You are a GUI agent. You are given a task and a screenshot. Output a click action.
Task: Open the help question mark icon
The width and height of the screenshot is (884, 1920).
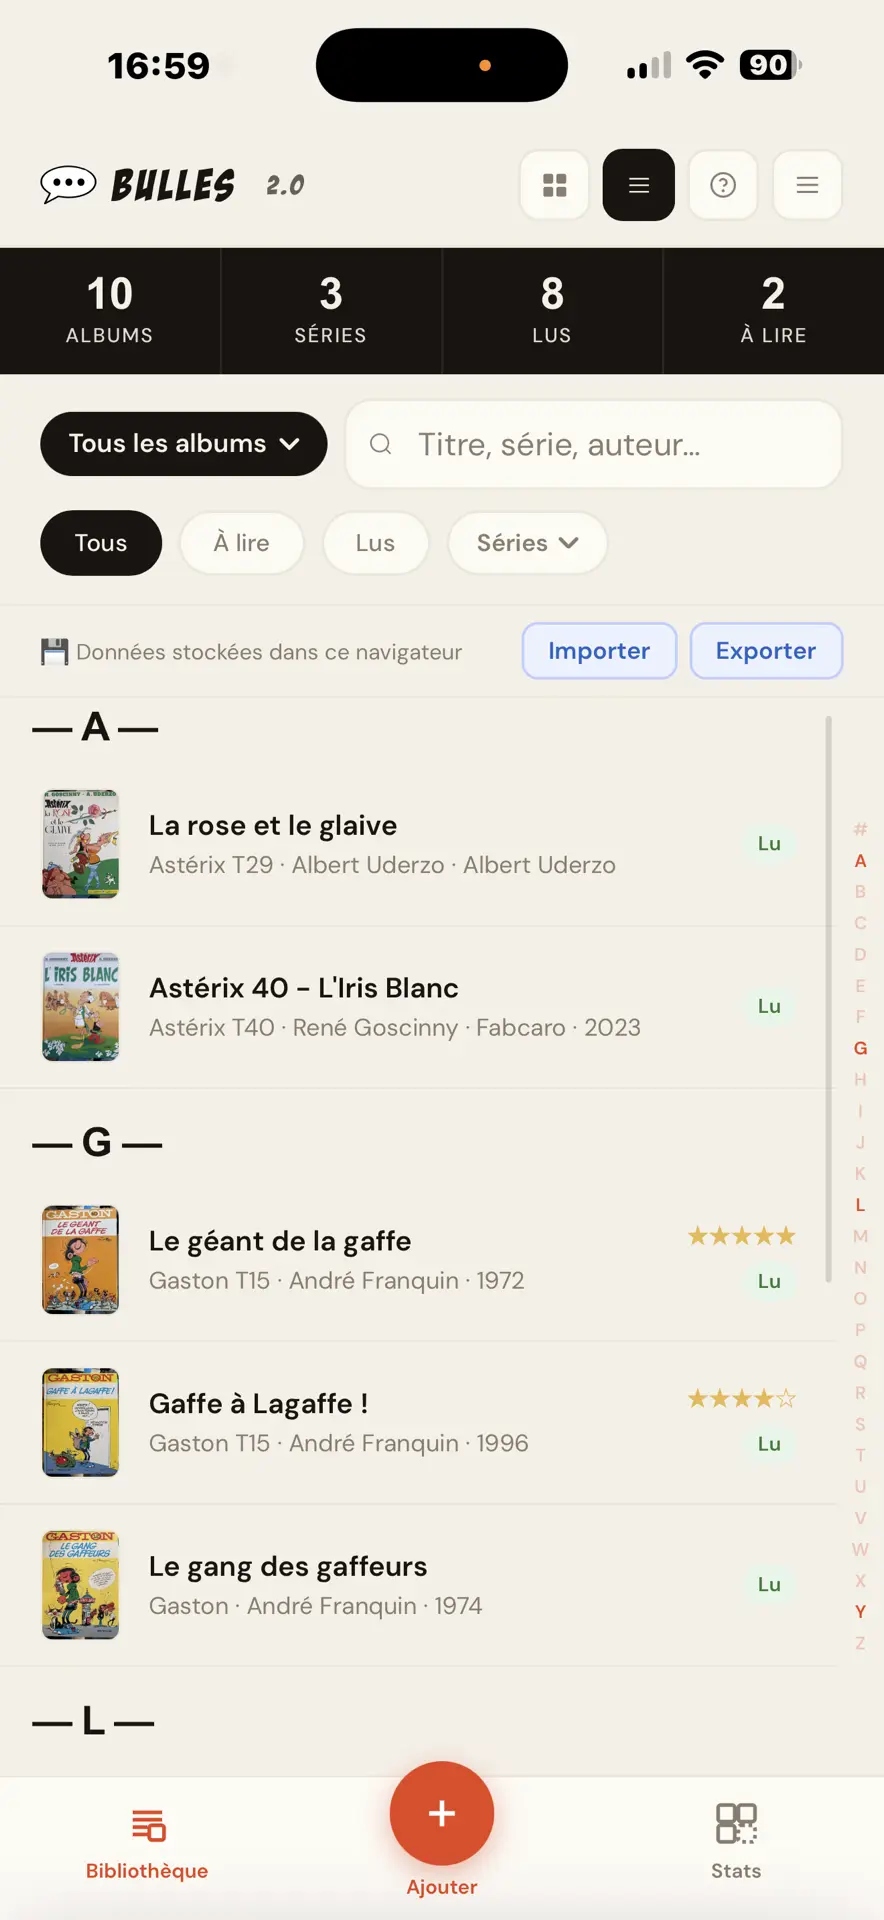723,185
